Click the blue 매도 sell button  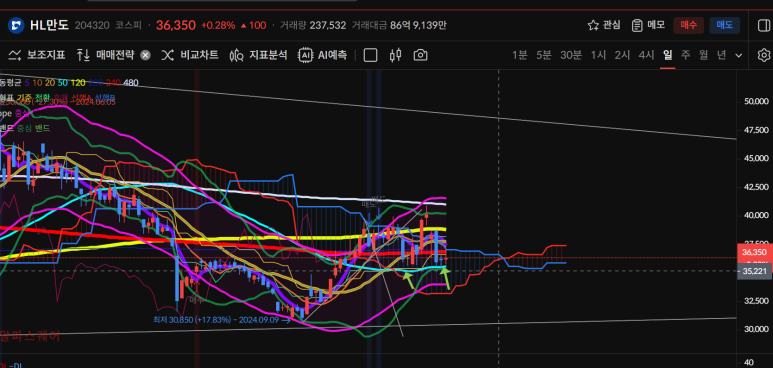(725, 25)
